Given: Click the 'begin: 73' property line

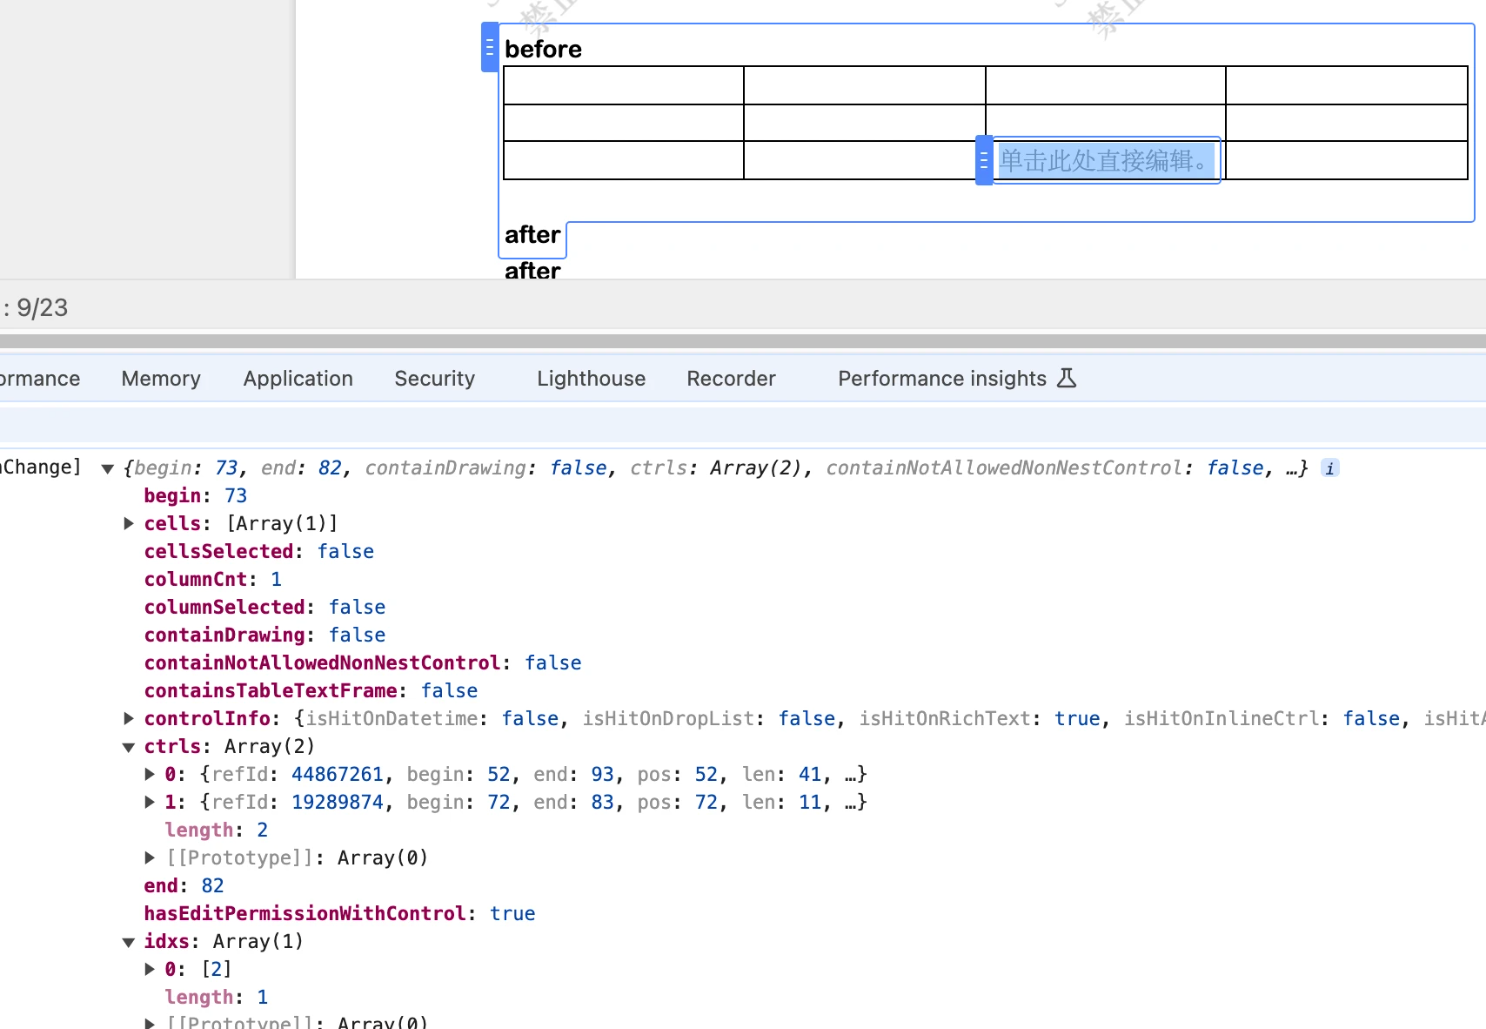Looking at the screenshot, I should click(195, 495).
